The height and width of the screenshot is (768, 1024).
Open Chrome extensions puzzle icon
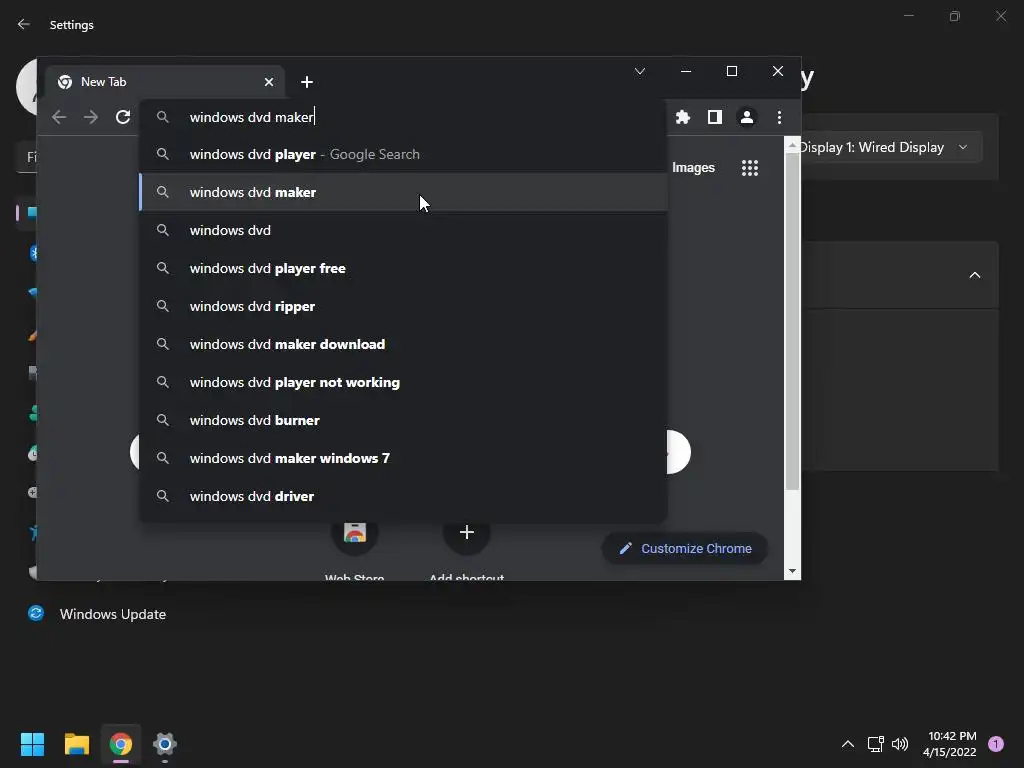click(x=682, y=117)
